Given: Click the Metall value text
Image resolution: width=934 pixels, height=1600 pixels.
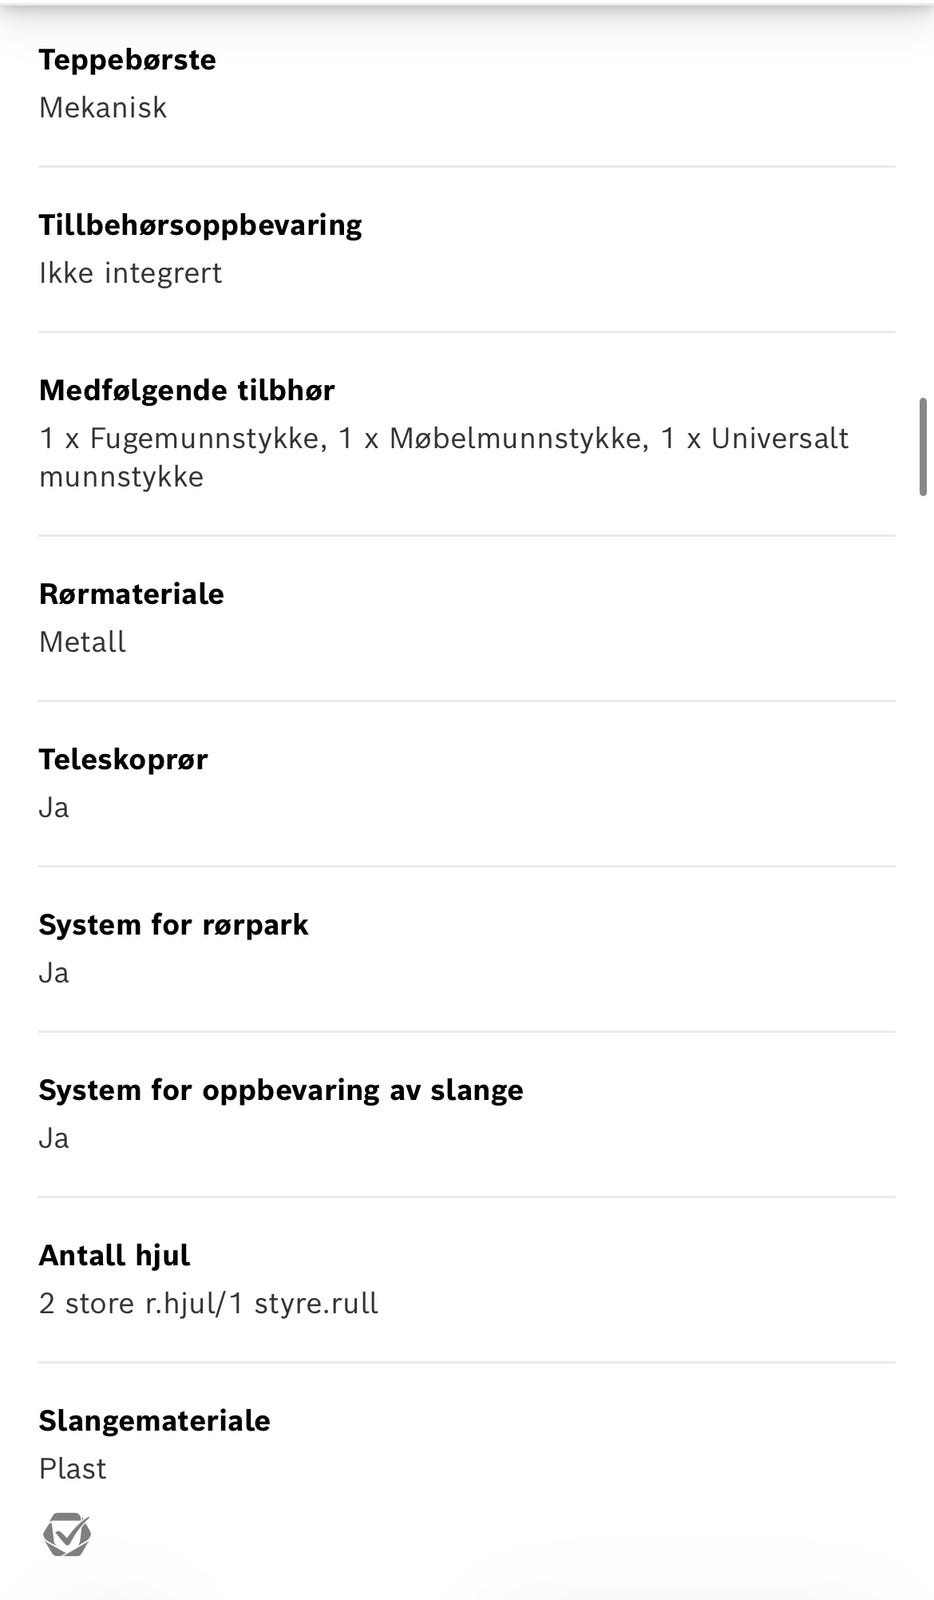Looking at the screenshot, I should (82, 642).
